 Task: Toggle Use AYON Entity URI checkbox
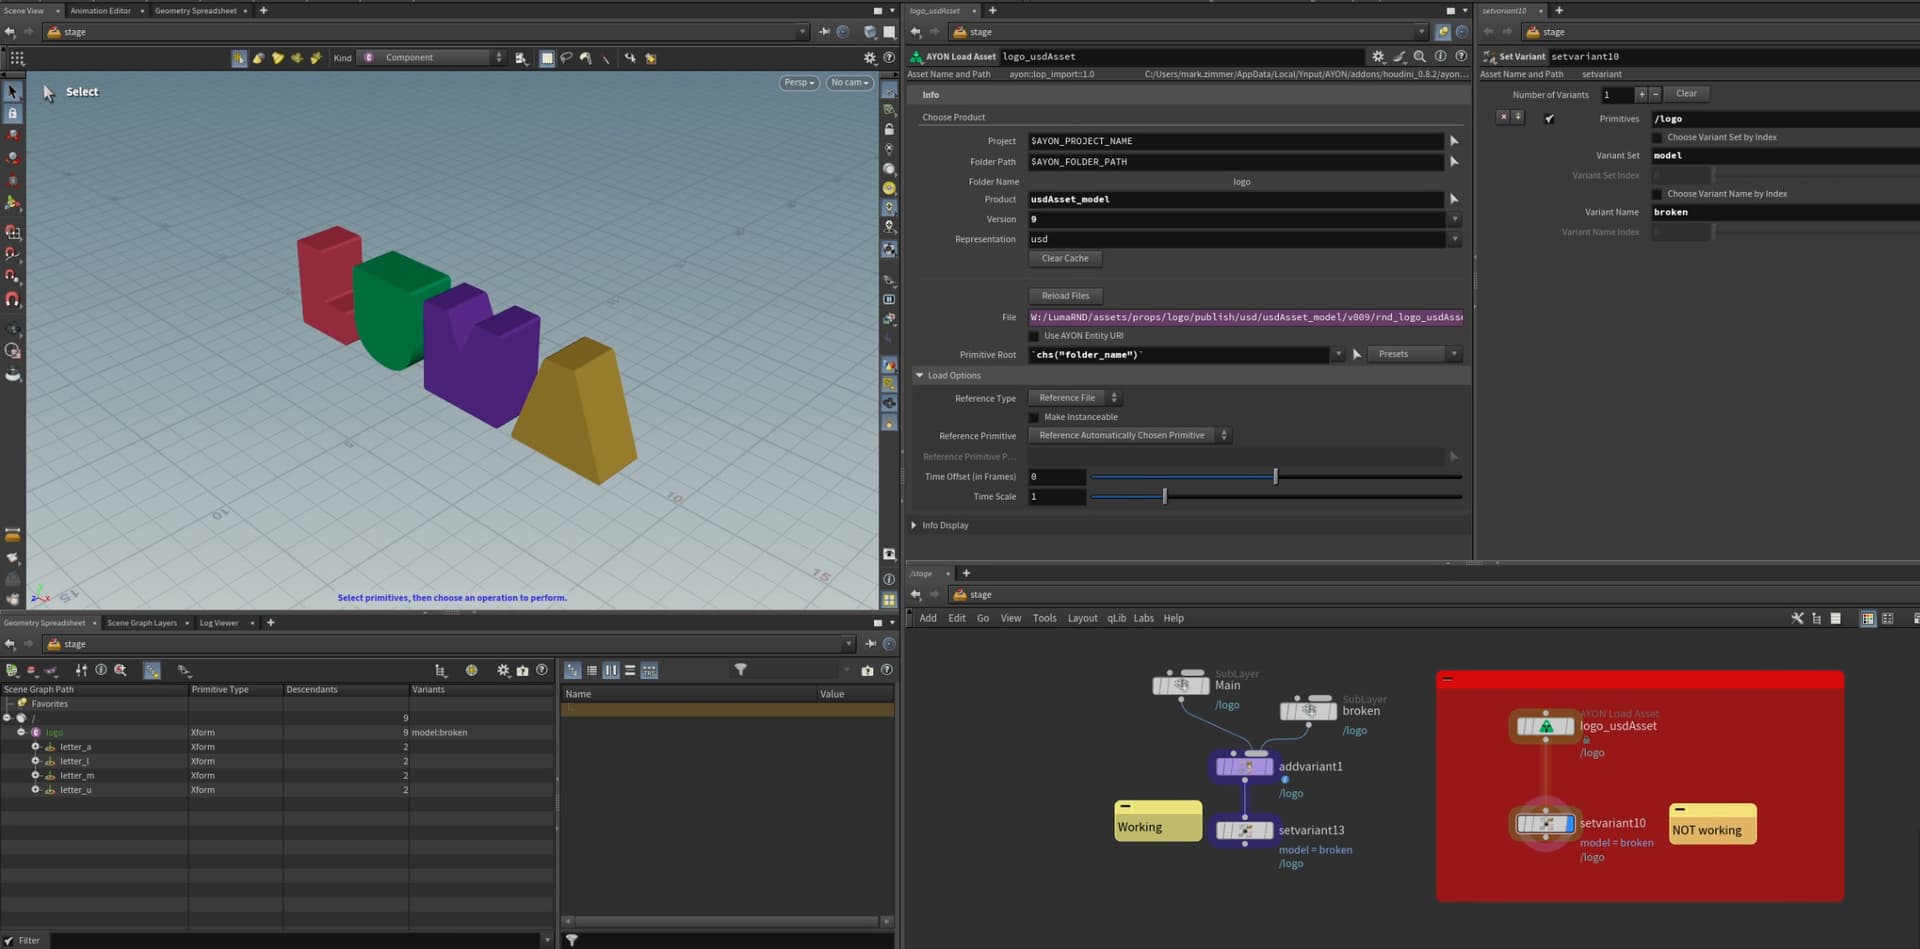click(1034, 336)
